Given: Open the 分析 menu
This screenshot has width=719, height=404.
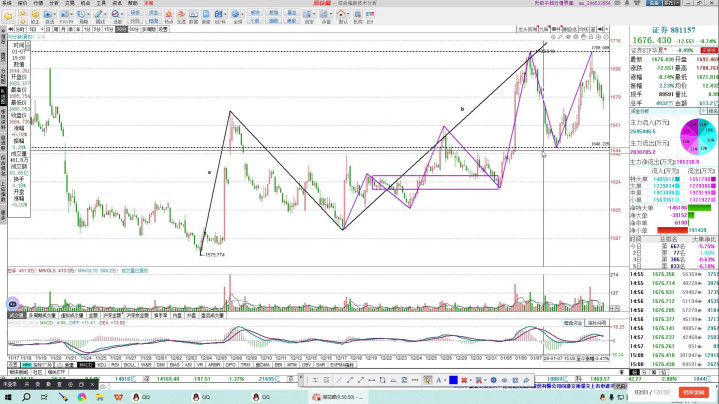Looking at the screenshot, I should point(53,4).
